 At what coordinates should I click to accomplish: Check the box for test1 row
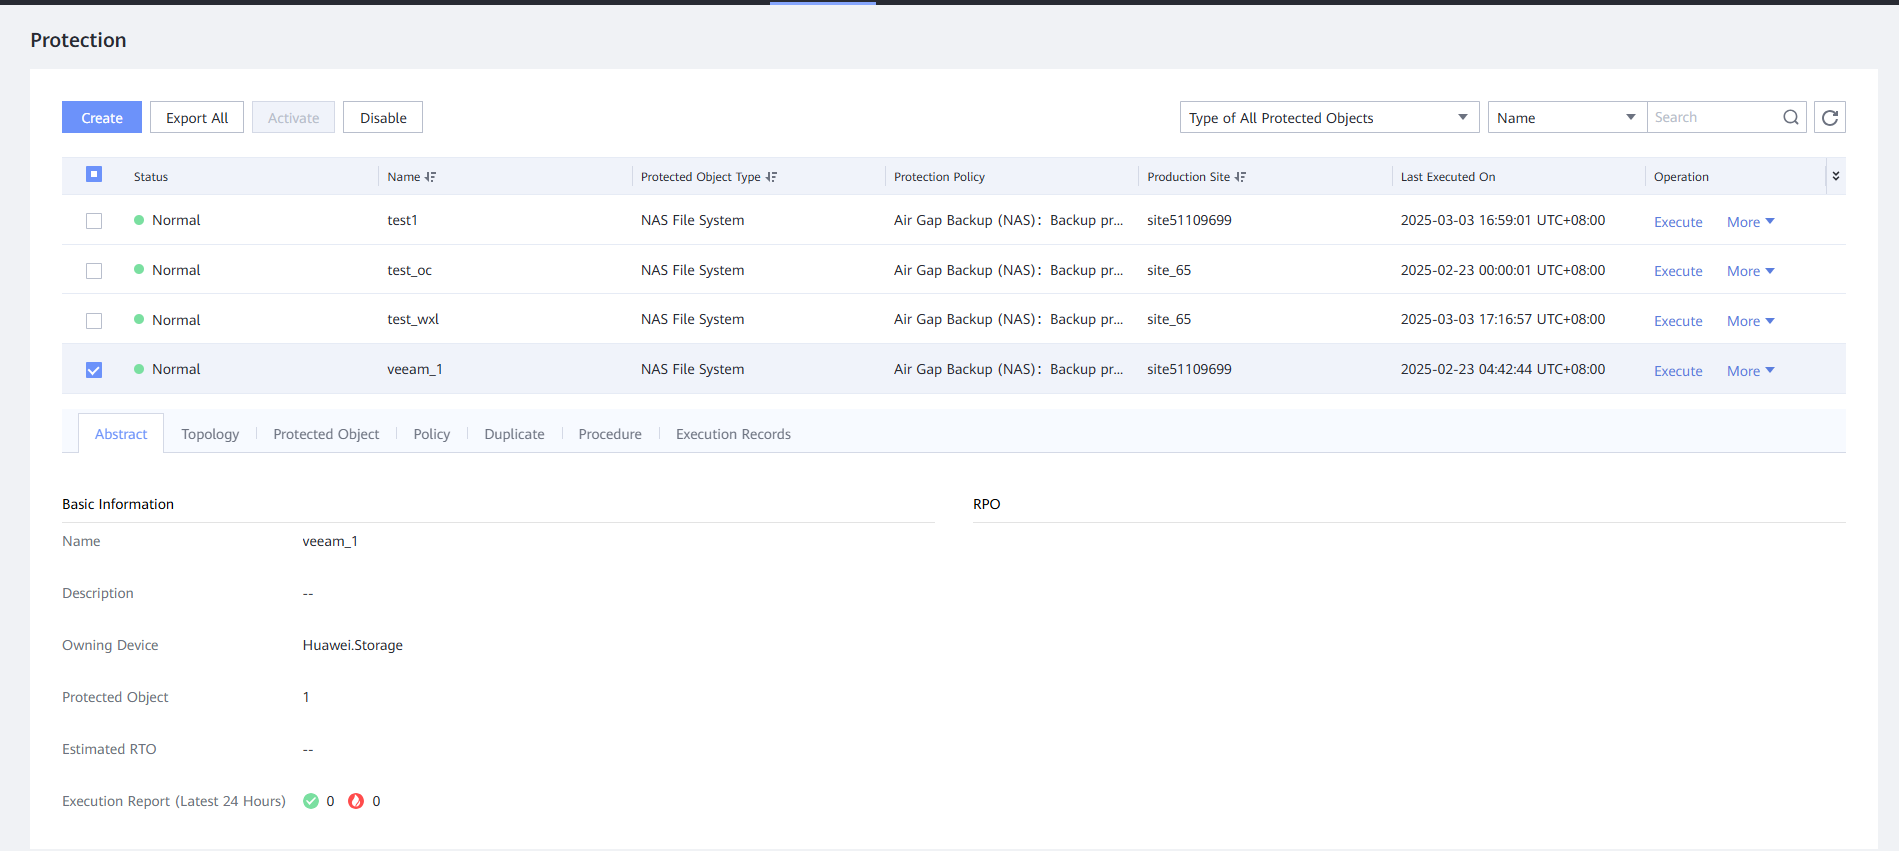[94, 221]
